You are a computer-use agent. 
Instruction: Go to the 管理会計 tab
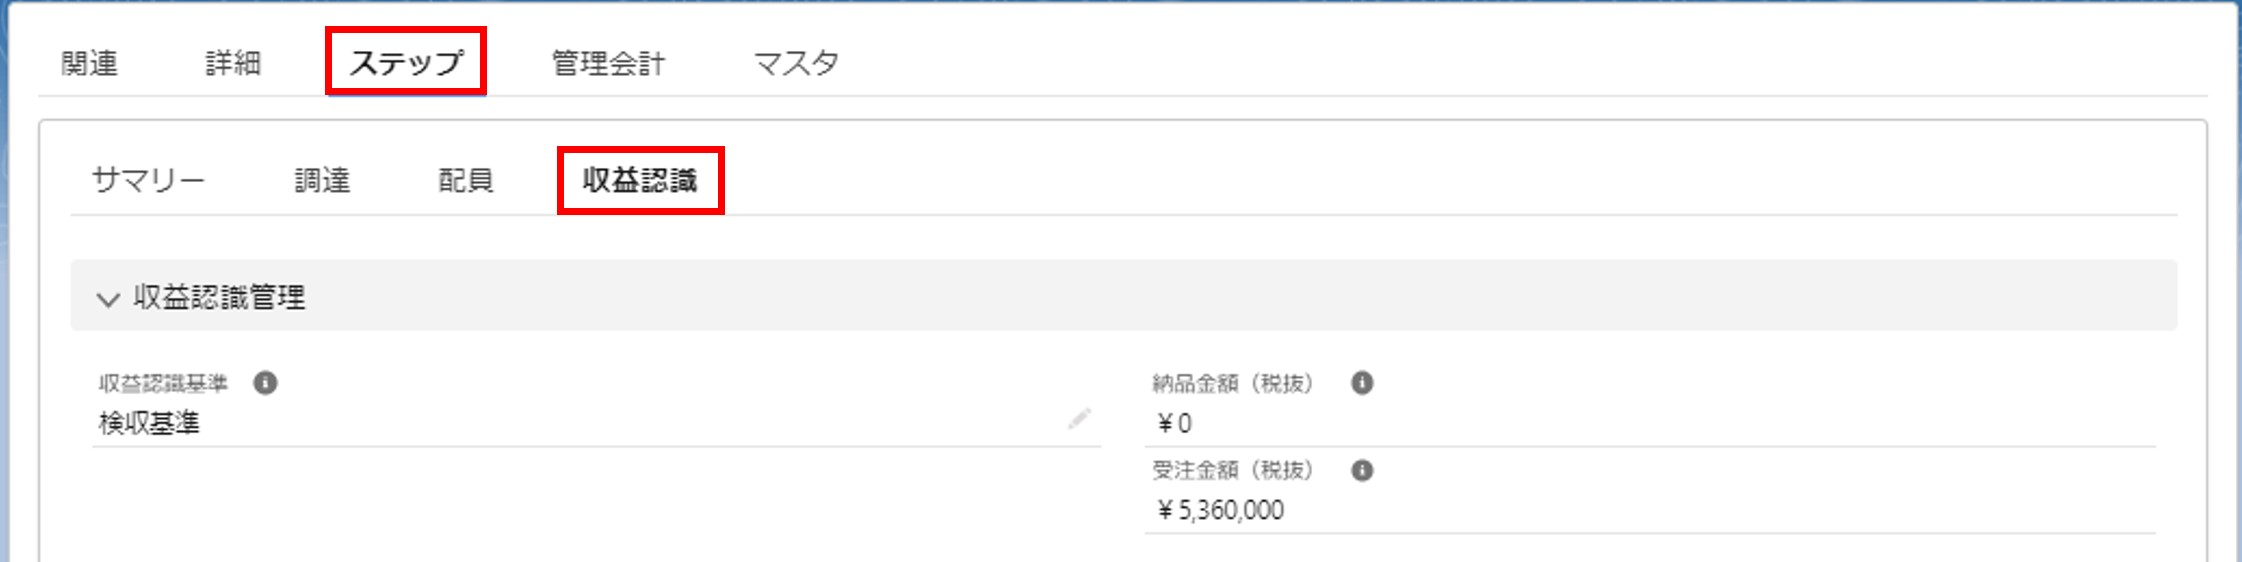tap(609, 64)
